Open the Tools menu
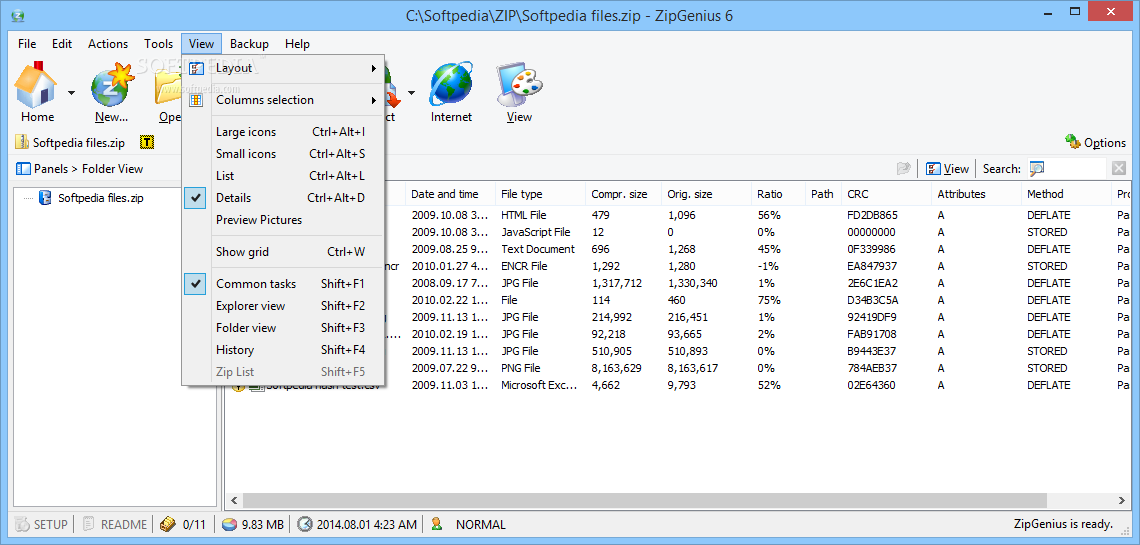 (158, 44)
